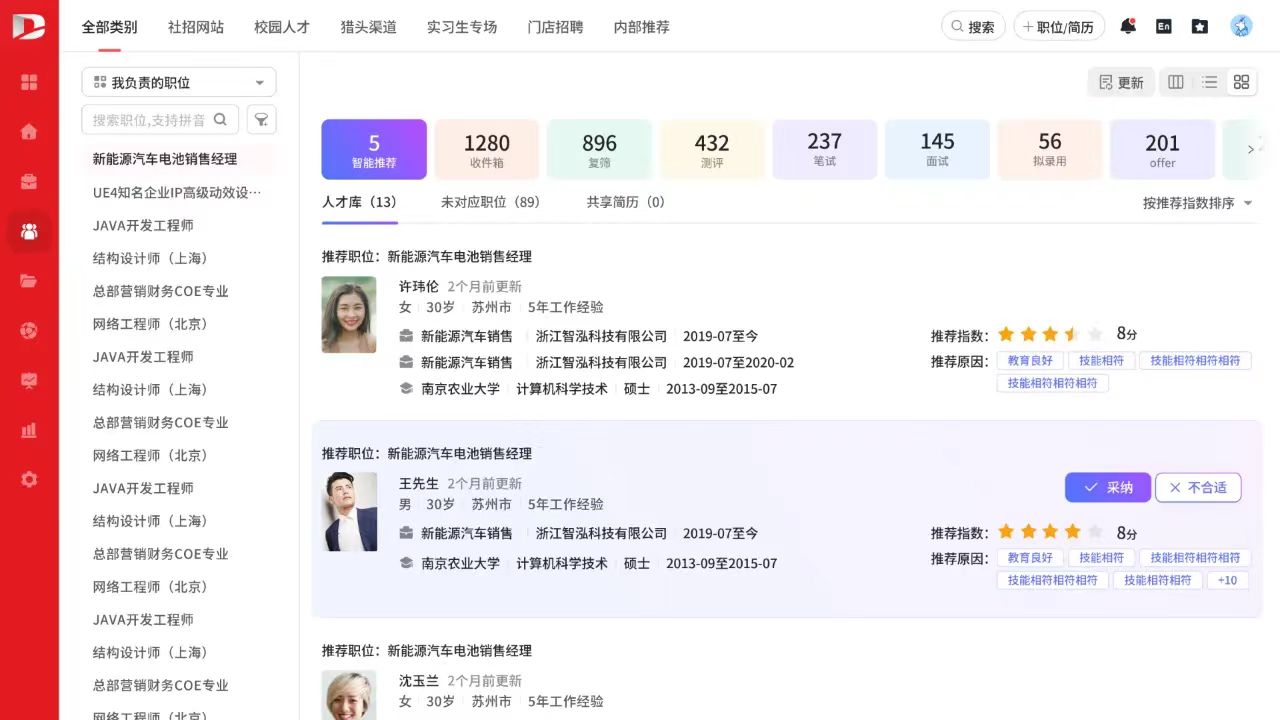Click the 采纳 button on 王先生's card

click(x=1107, y=487)
